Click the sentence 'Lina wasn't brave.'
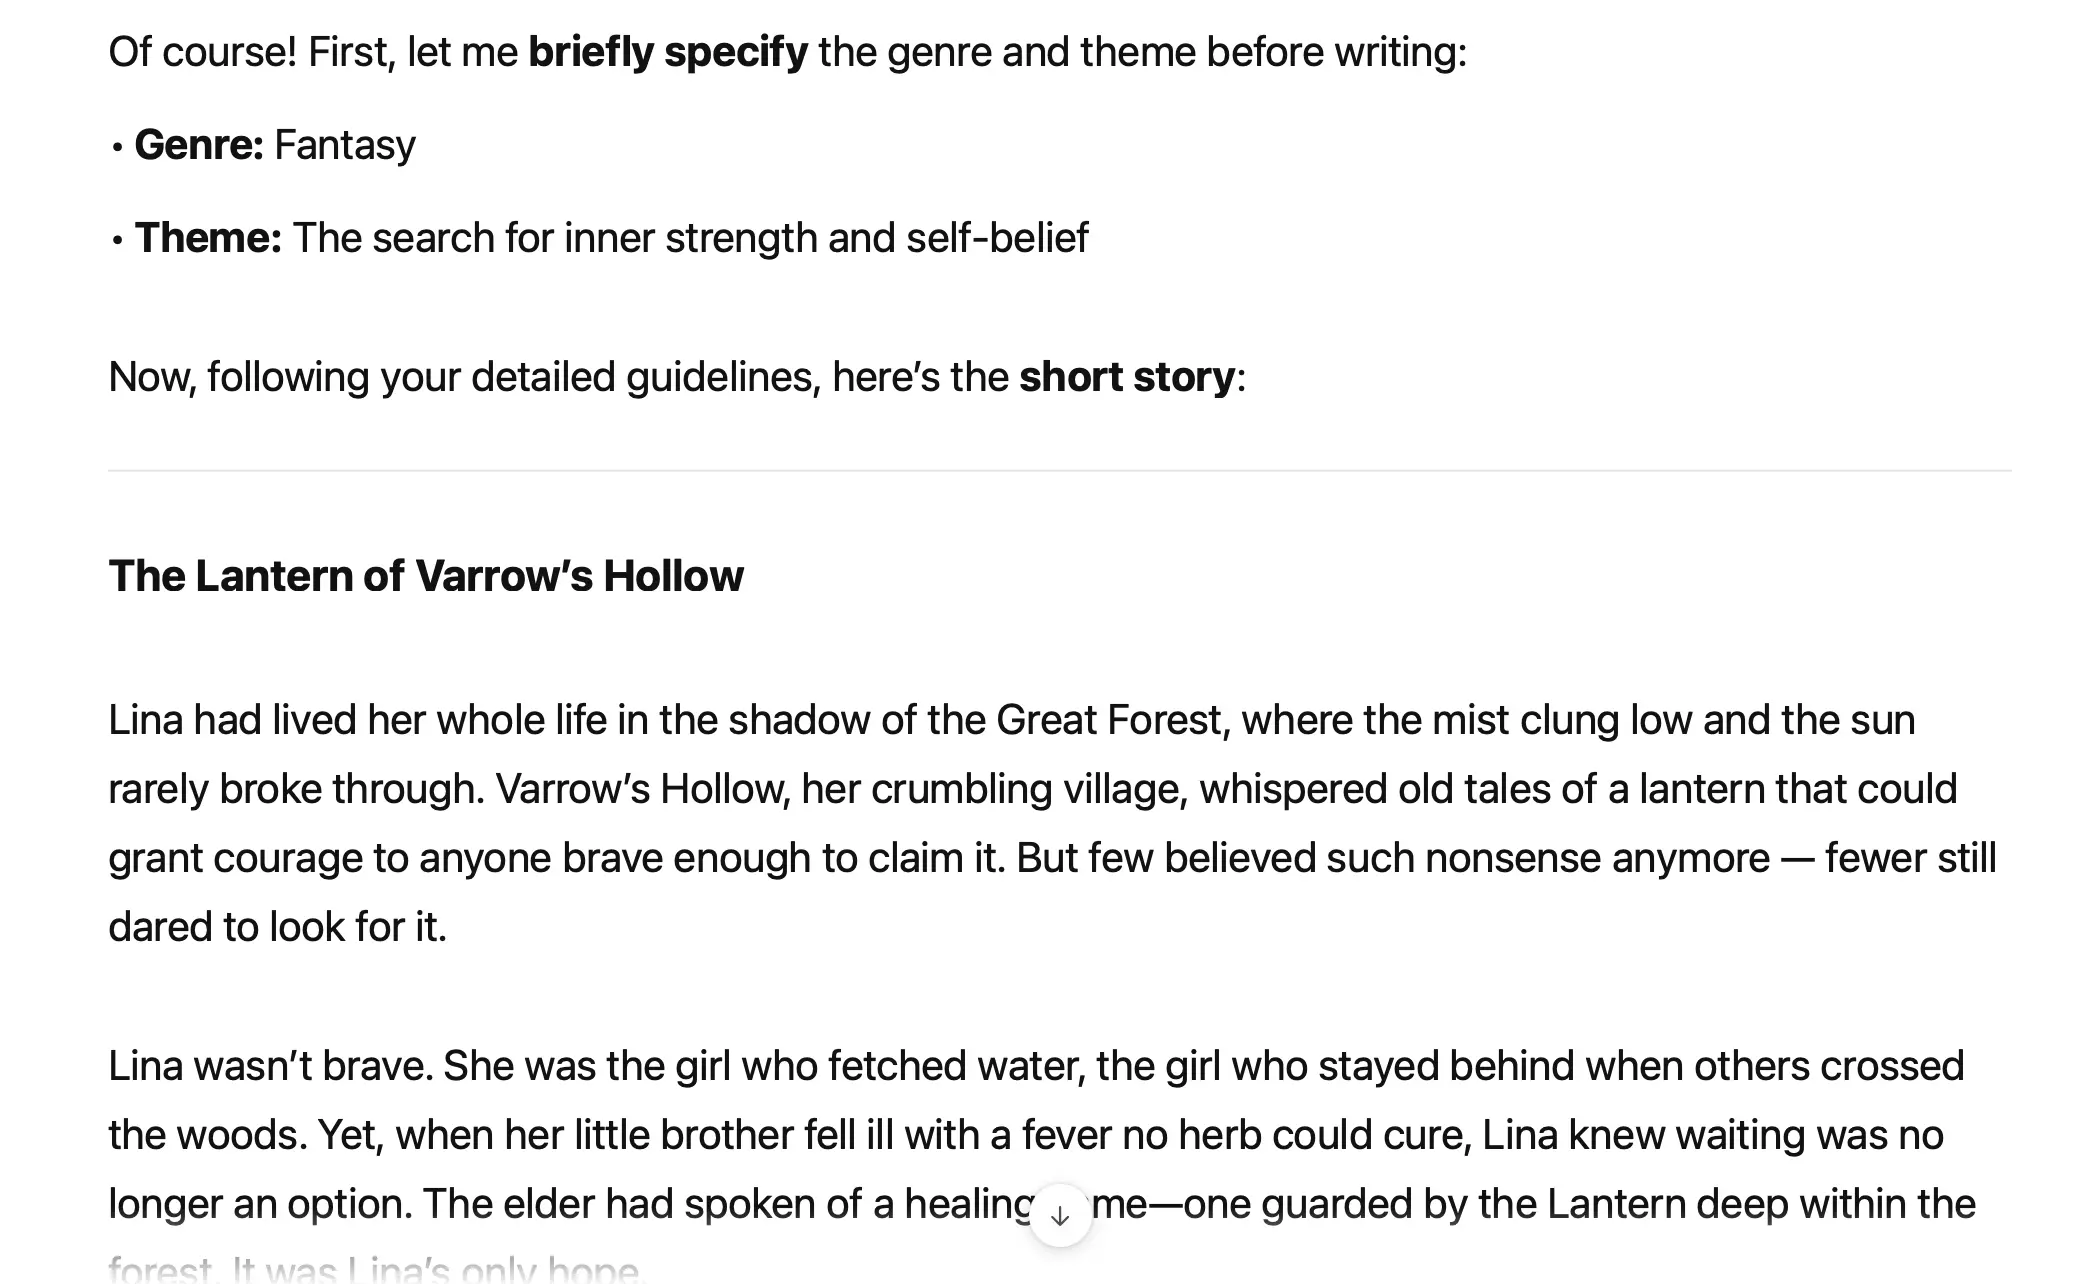 point(270,1066)
